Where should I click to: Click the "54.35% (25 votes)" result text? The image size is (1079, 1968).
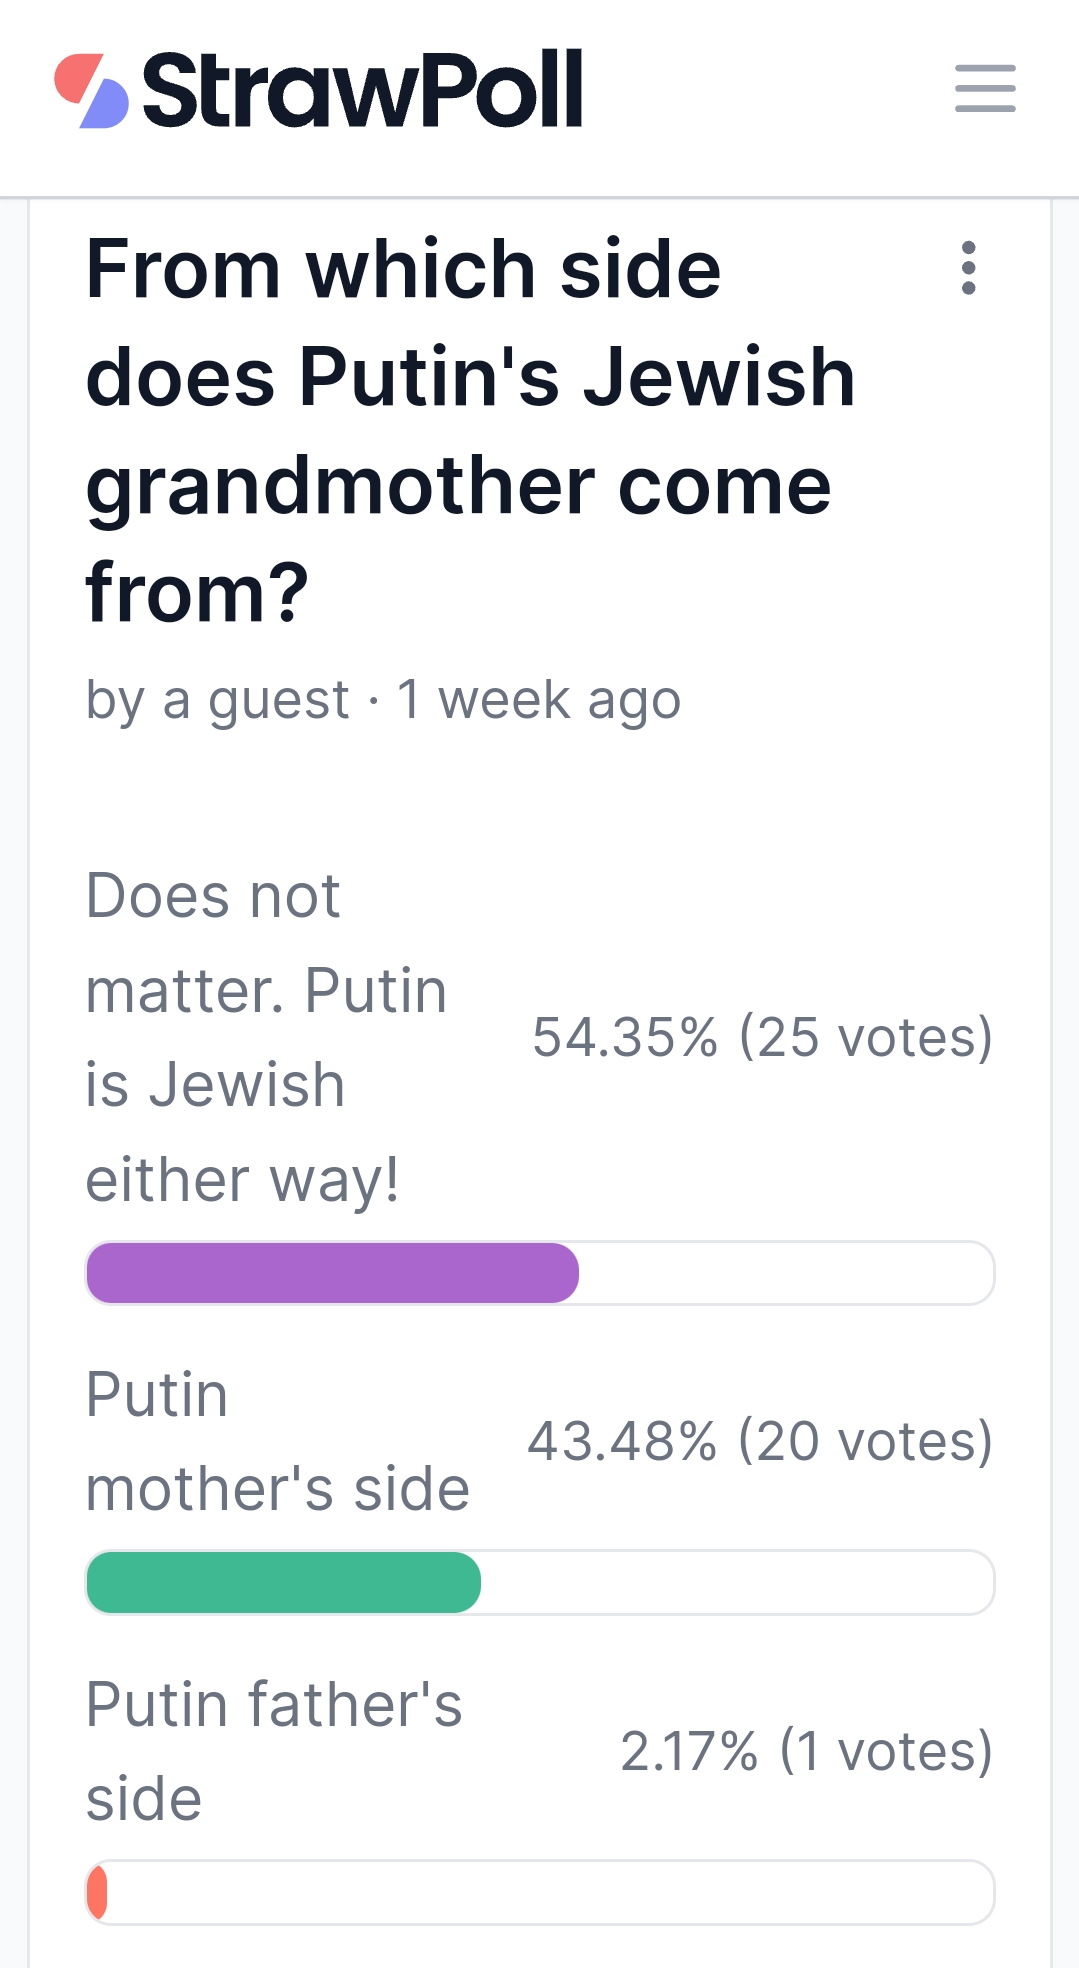click(762, 1037)
